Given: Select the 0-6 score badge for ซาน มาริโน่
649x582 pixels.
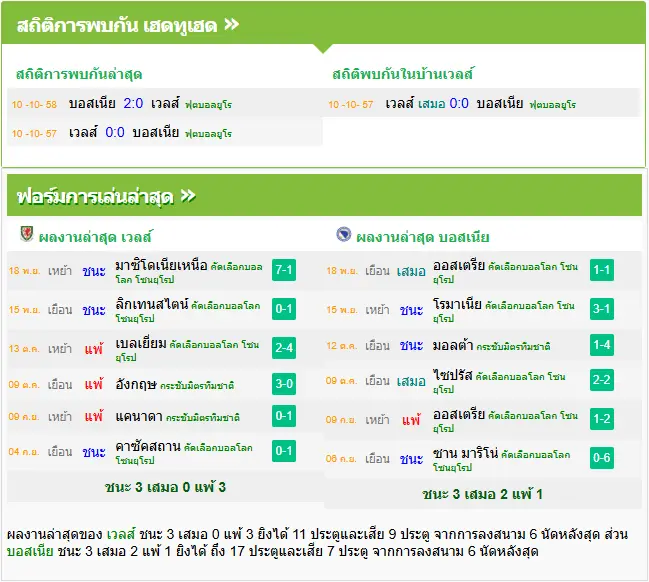Looking at the screenshot, I should 602,458.
